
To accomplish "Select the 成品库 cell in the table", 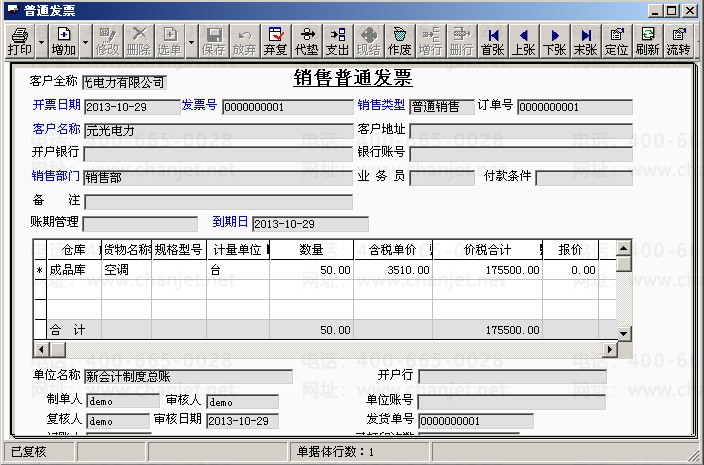I will pos(74,270).
